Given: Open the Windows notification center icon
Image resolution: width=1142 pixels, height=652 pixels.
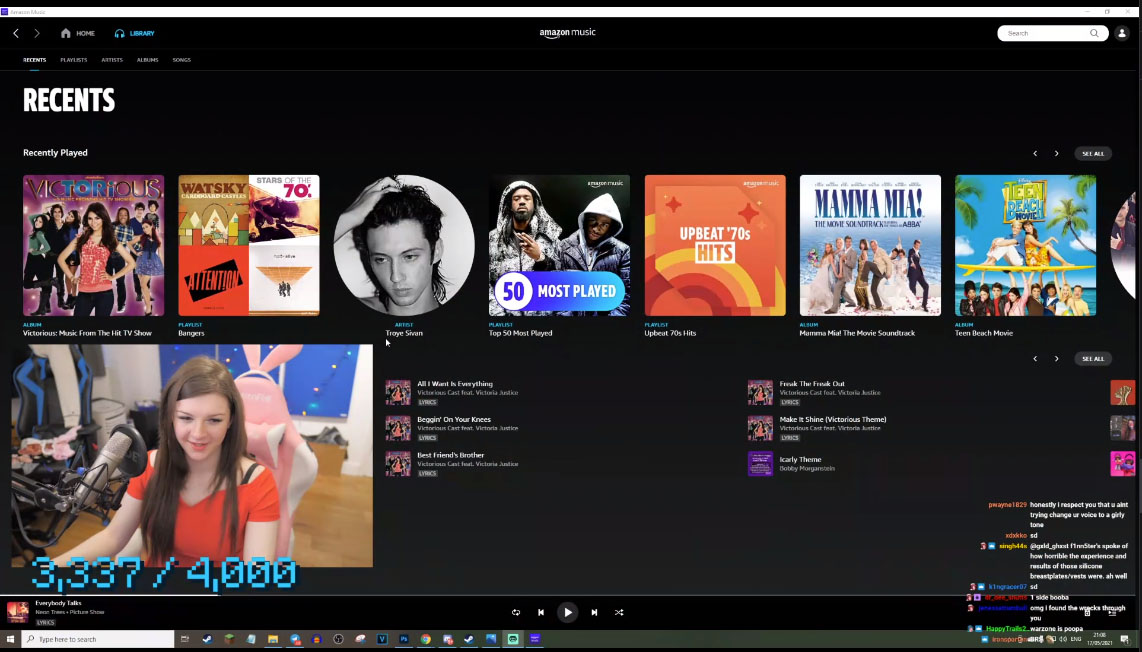Looking at the screenshot, I should [1125, 640].
